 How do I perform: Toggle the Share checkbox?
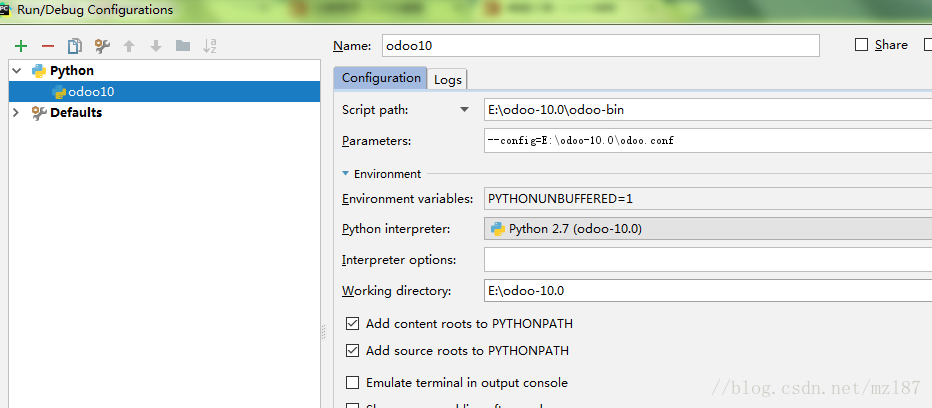pos(861,45)
